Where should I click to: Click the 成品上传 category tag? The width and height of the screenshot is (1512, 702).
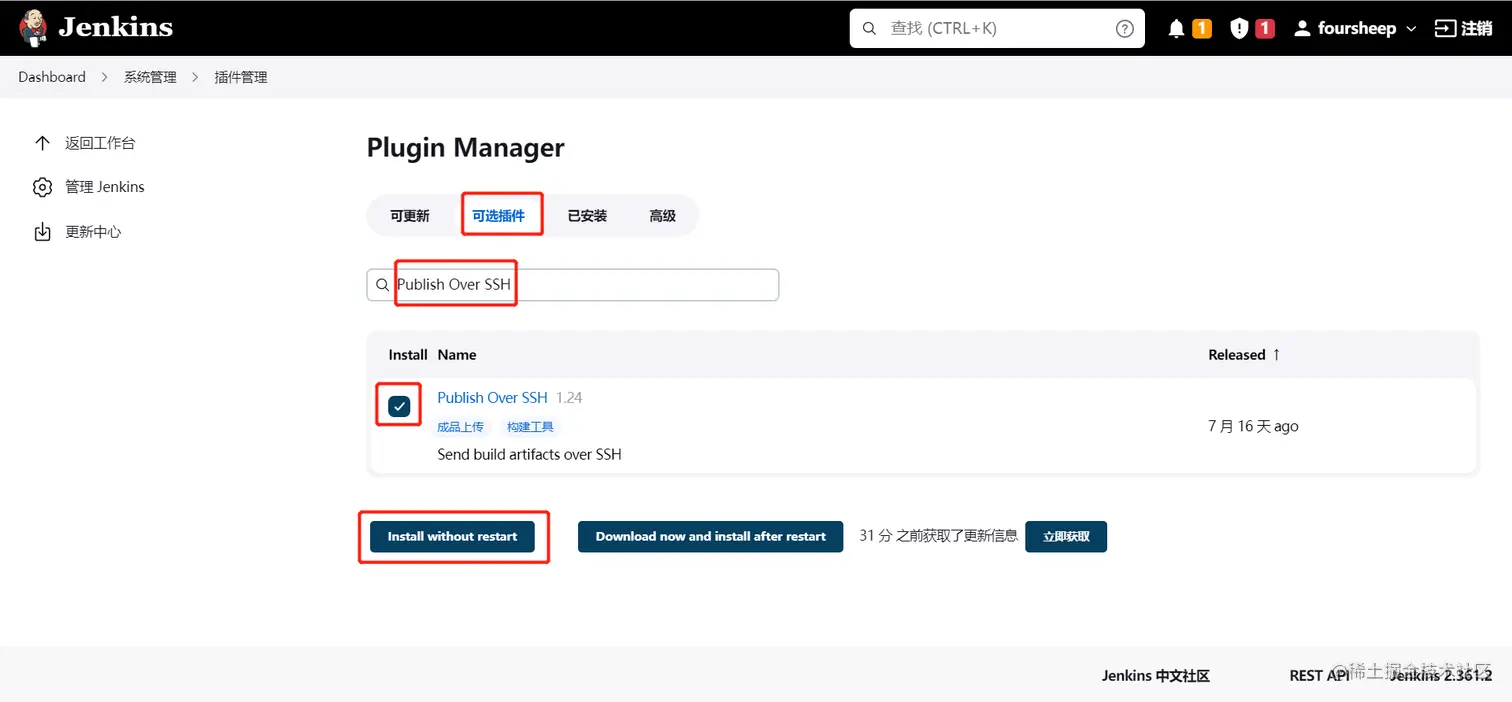[x=460, y=427]
